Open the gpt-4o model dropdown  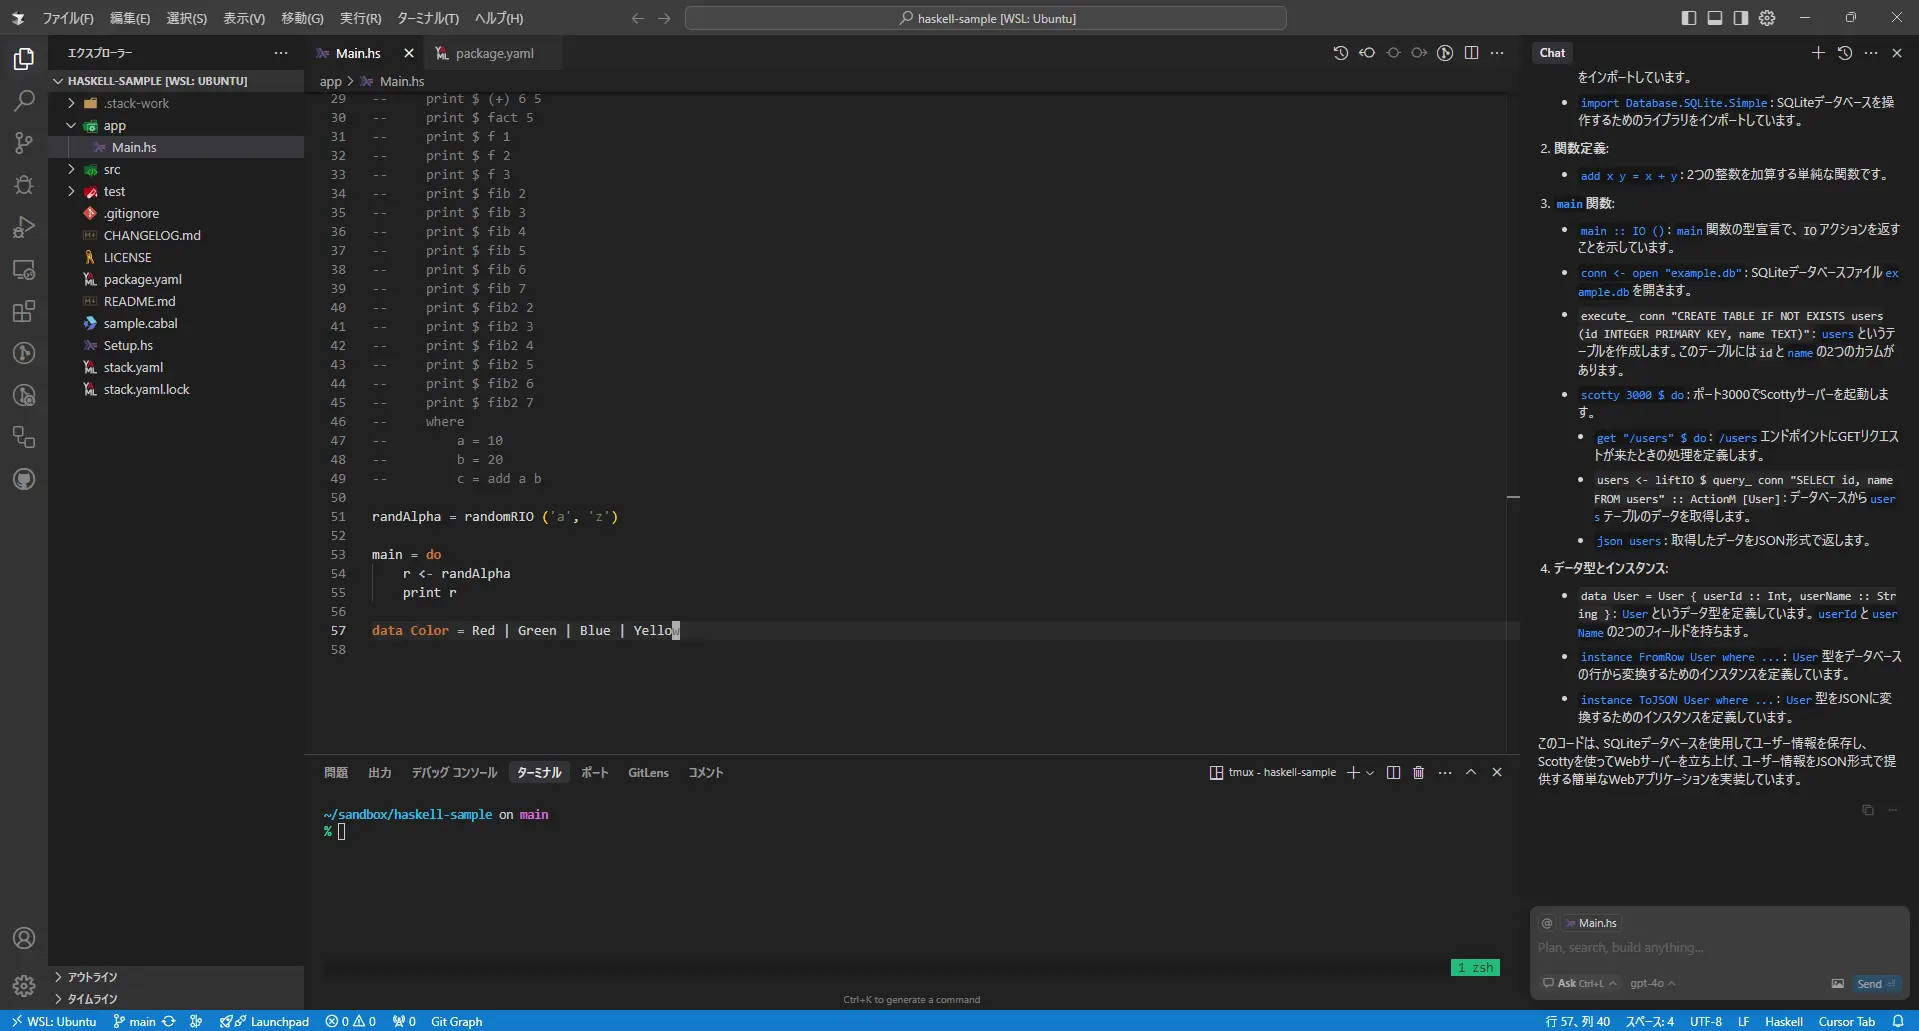click(x=1652, y=983)
